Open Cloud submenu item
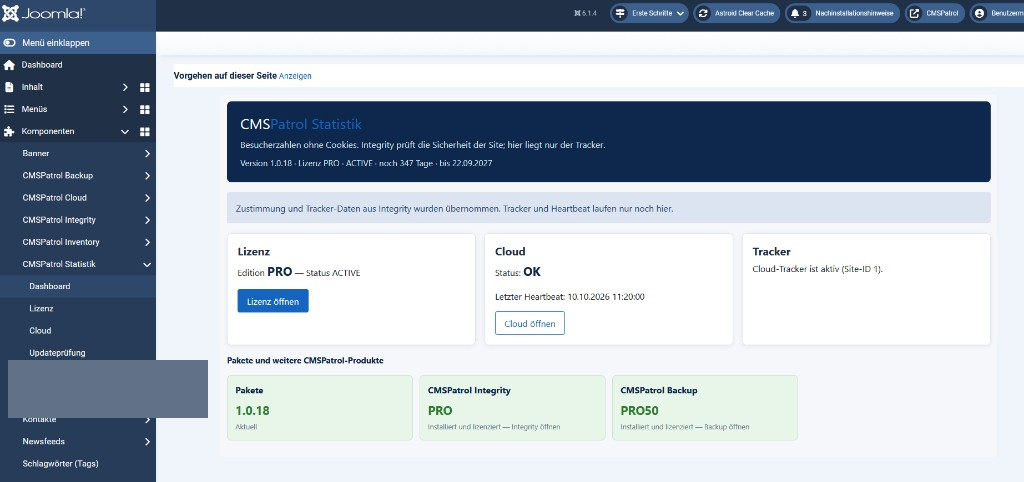This screenshot has height=482, width=1024. (x=40, y=330)
